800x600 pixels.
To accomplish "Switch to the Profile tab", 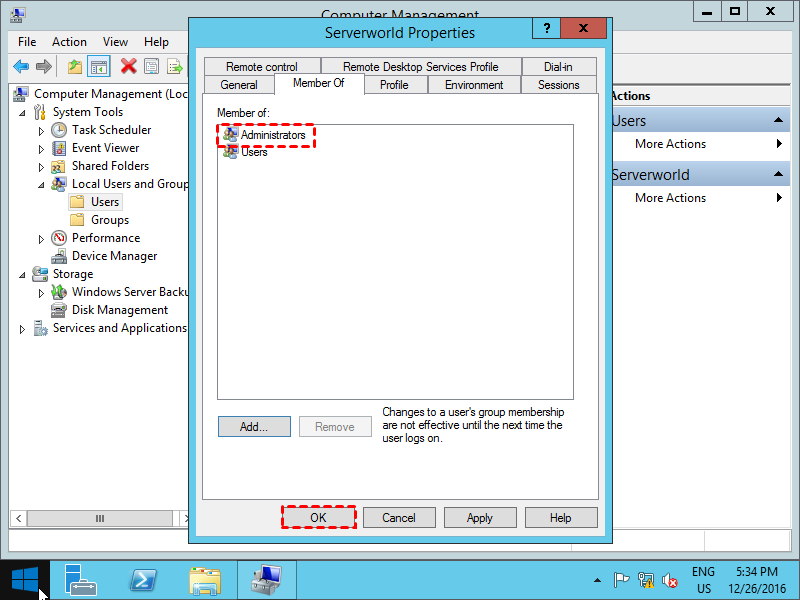I will pyautogui.click(x=394, y=85).
